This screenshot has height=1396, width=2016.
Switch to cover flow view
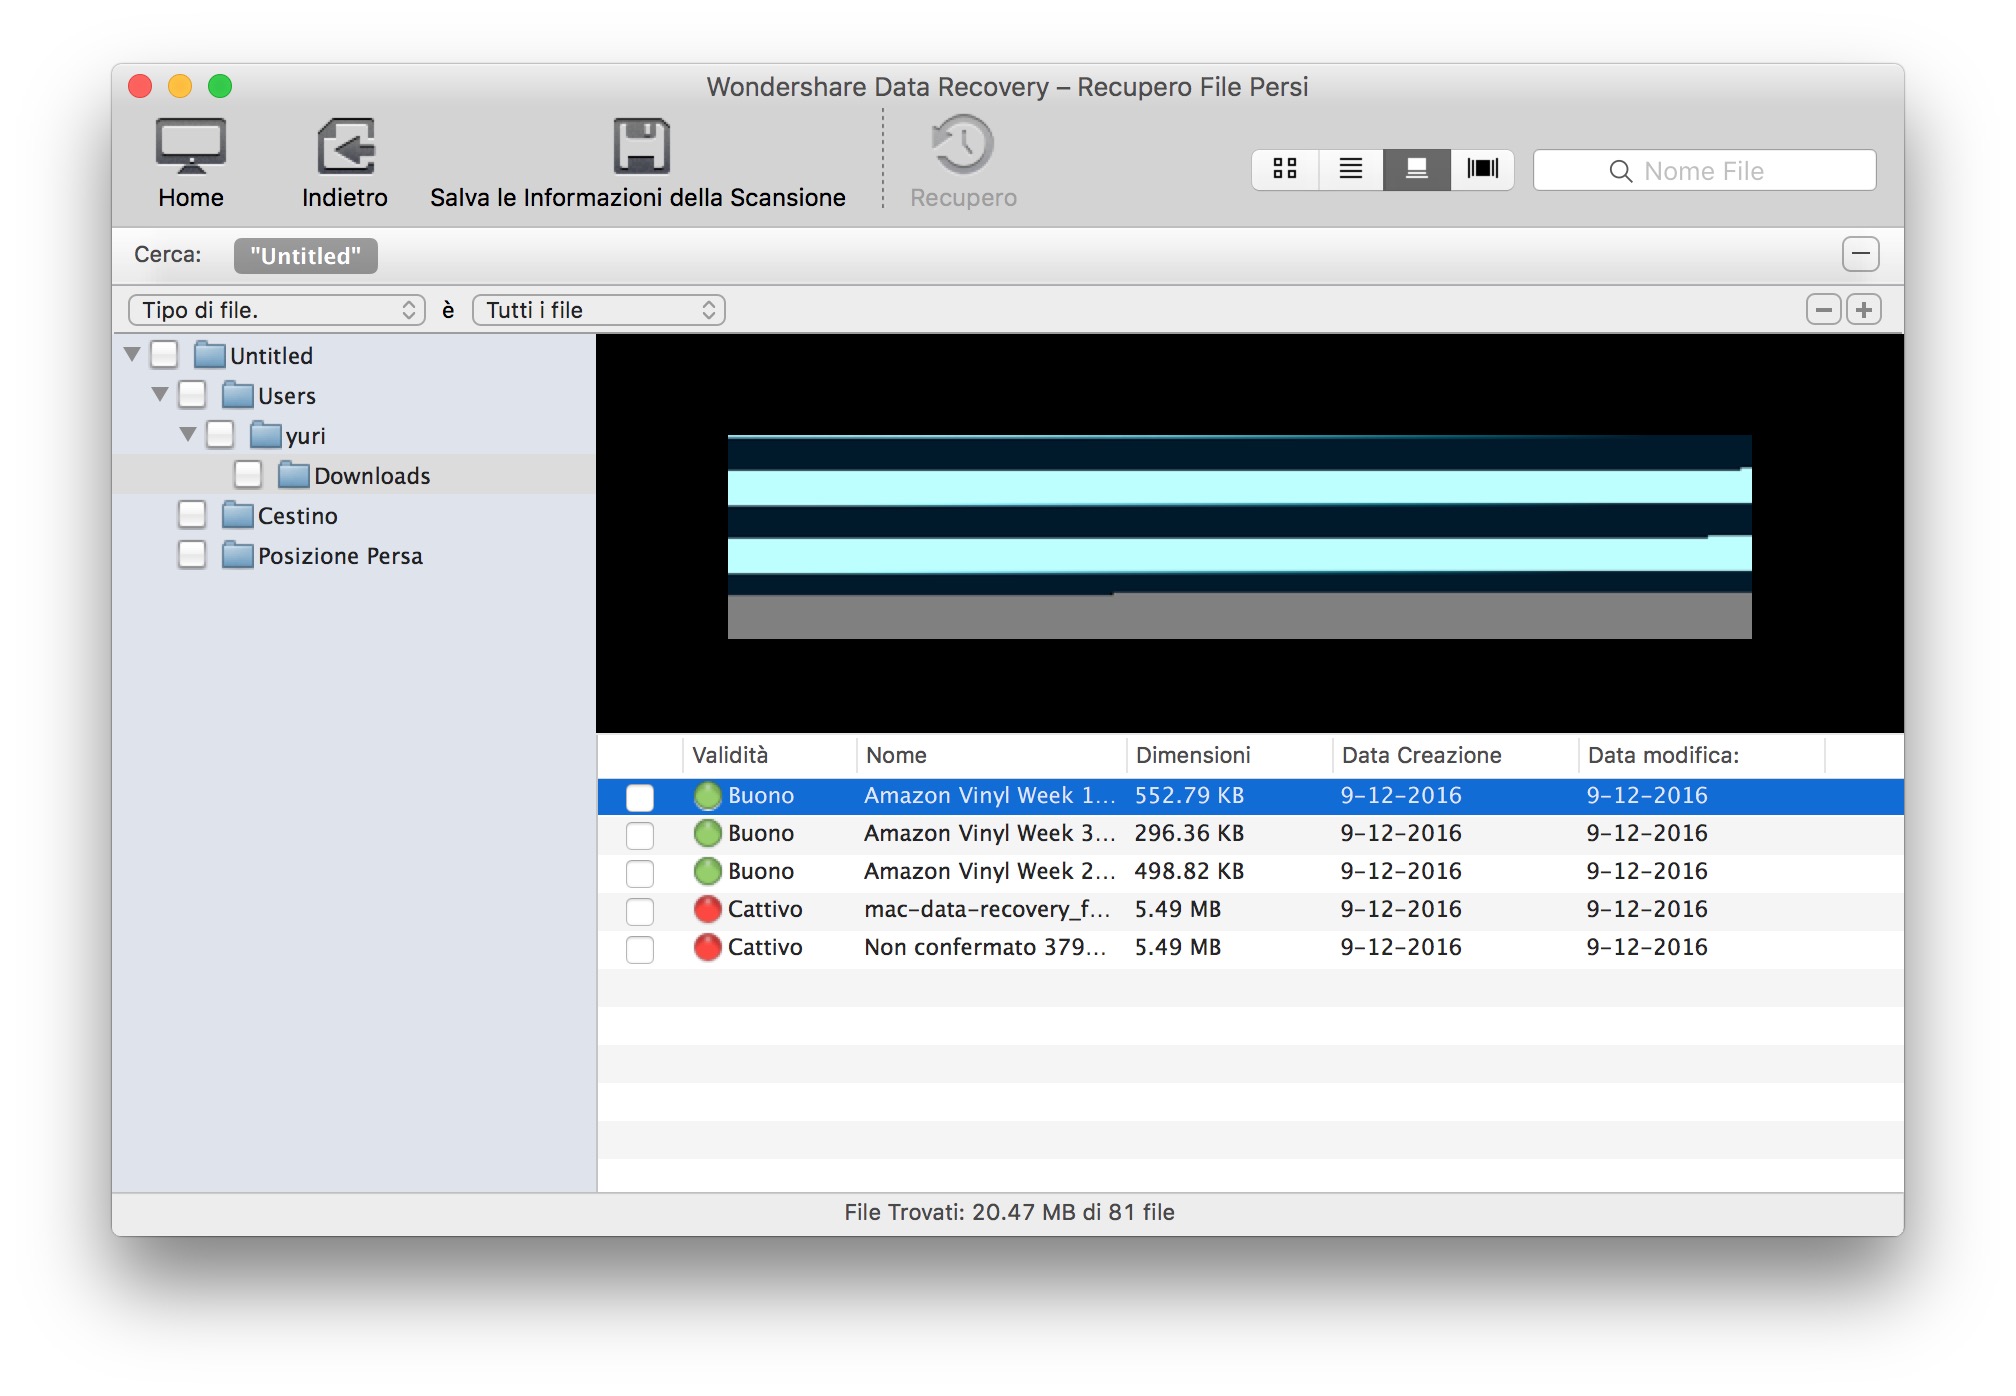[x=1482, y=169]
